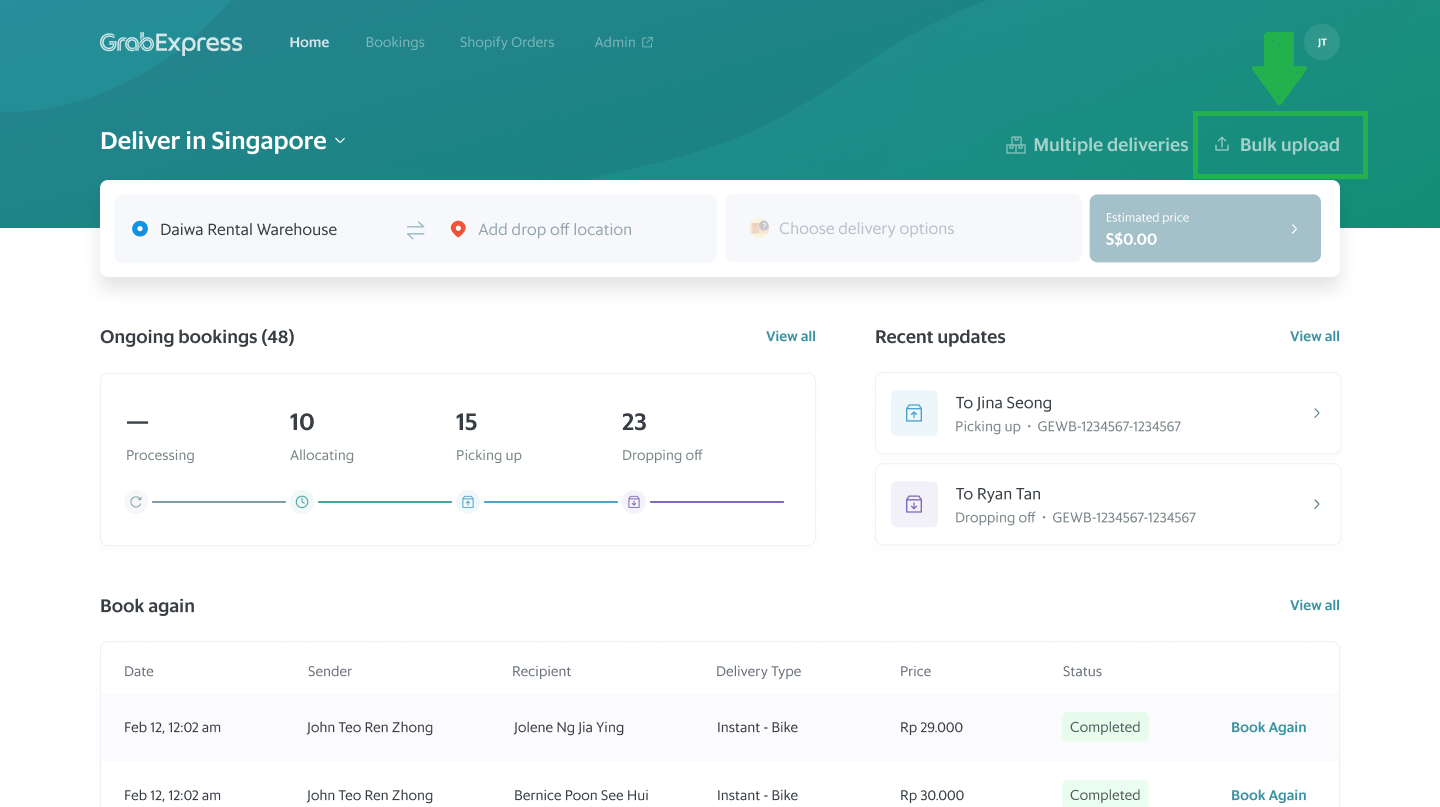Book Again for Jolene Ng Jia Ying
1440x807 pixels.
[x=1268, y=727]
